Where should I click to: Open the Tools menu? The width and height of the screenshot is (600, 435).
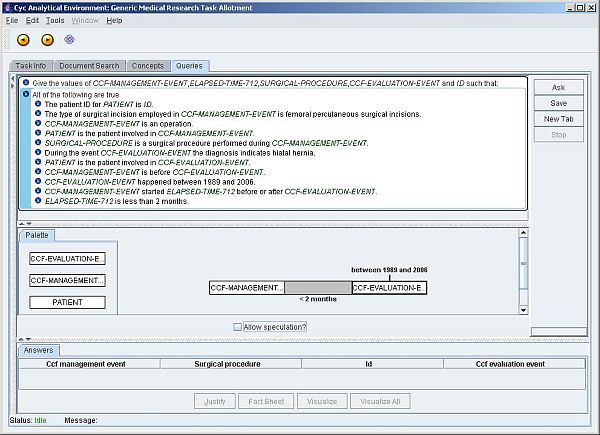click(x=55, y=20)
